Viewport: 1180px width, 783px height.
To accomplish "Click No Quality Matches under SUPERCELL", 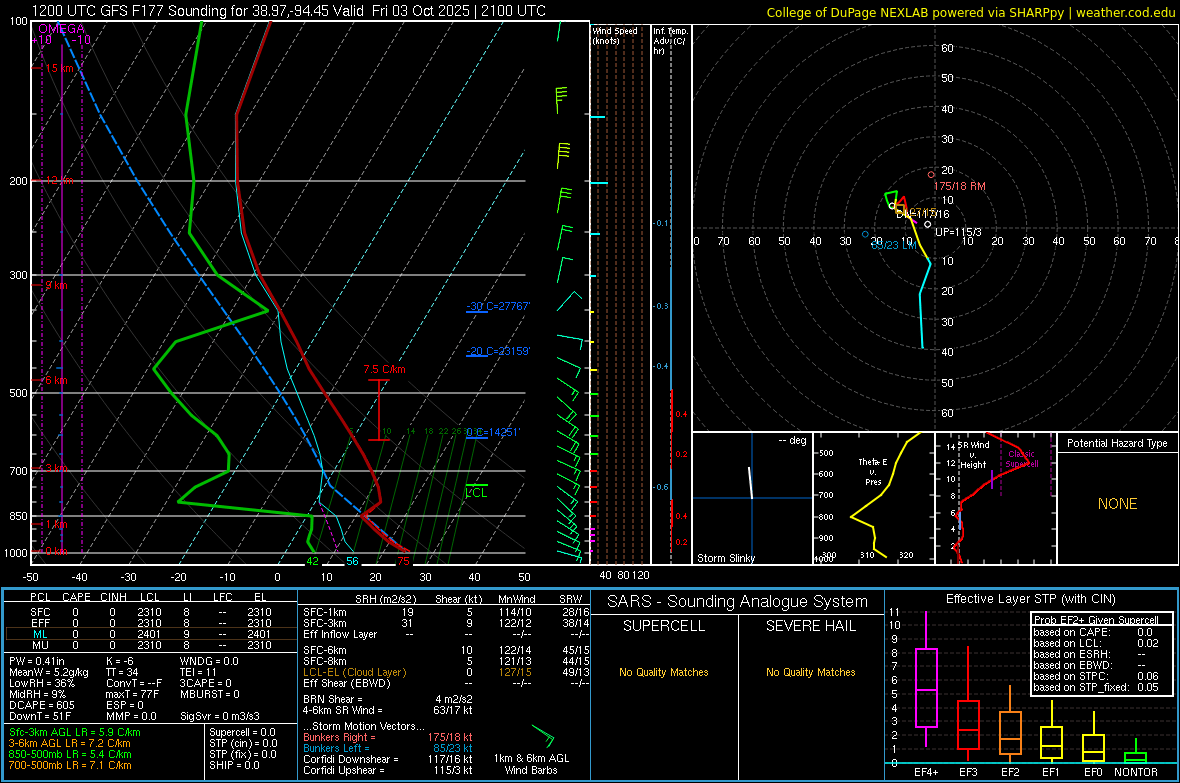I will [664, 672].
